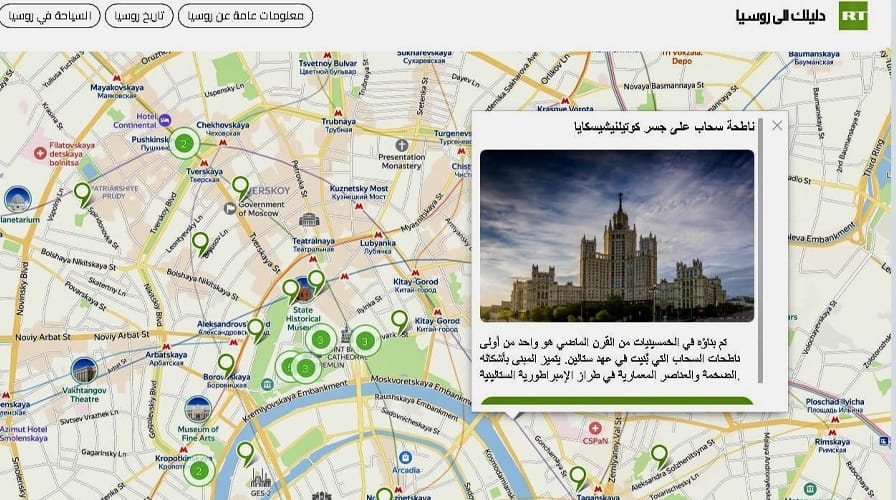Click cluster marker 3 nearest Varvarka
The image size is (896, 500).
365,341
